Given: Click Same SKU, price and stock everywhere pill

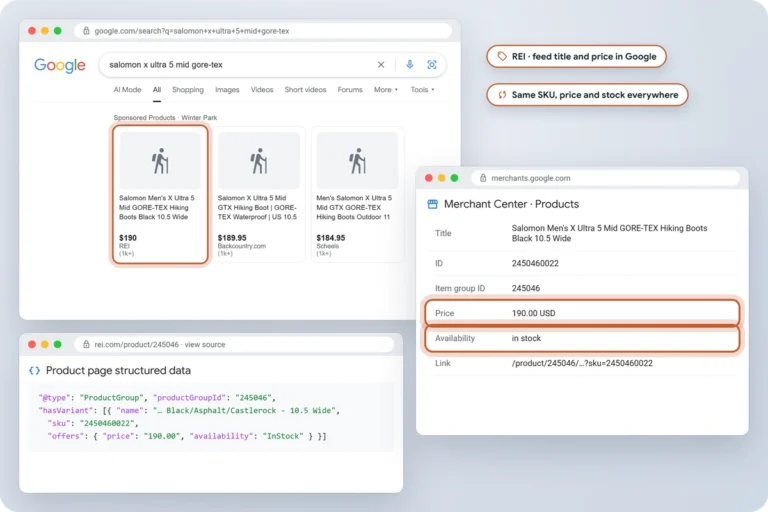Looking at the screenshot, I should coord(587,95).
